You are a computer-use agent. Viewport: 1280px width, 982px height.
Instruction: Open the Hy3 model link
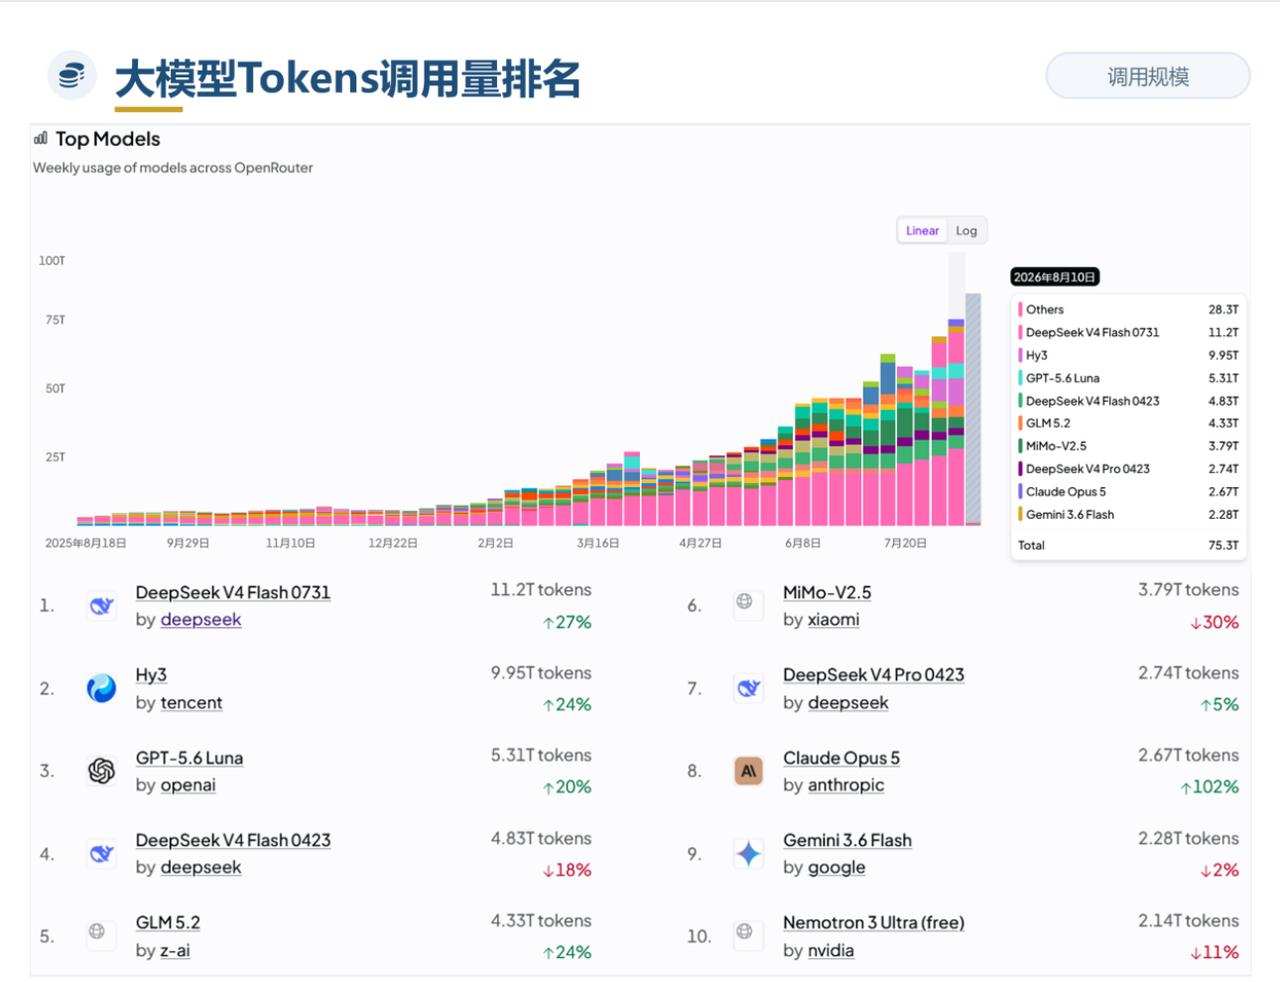point(151,675)
